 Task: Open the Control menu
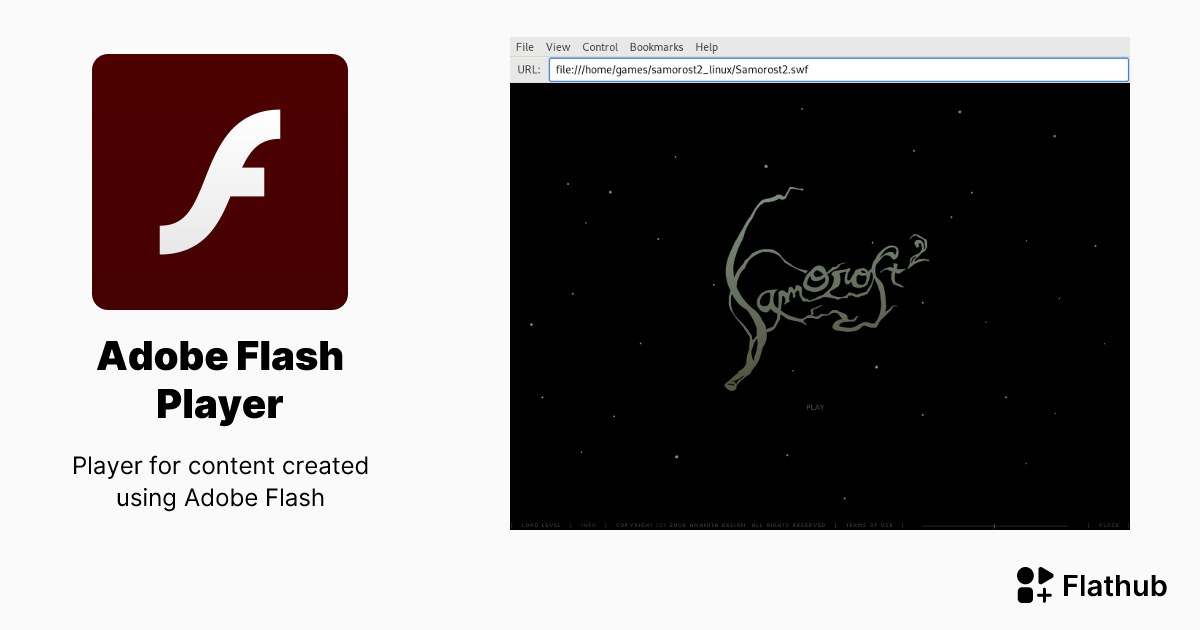tap(600, 47)
